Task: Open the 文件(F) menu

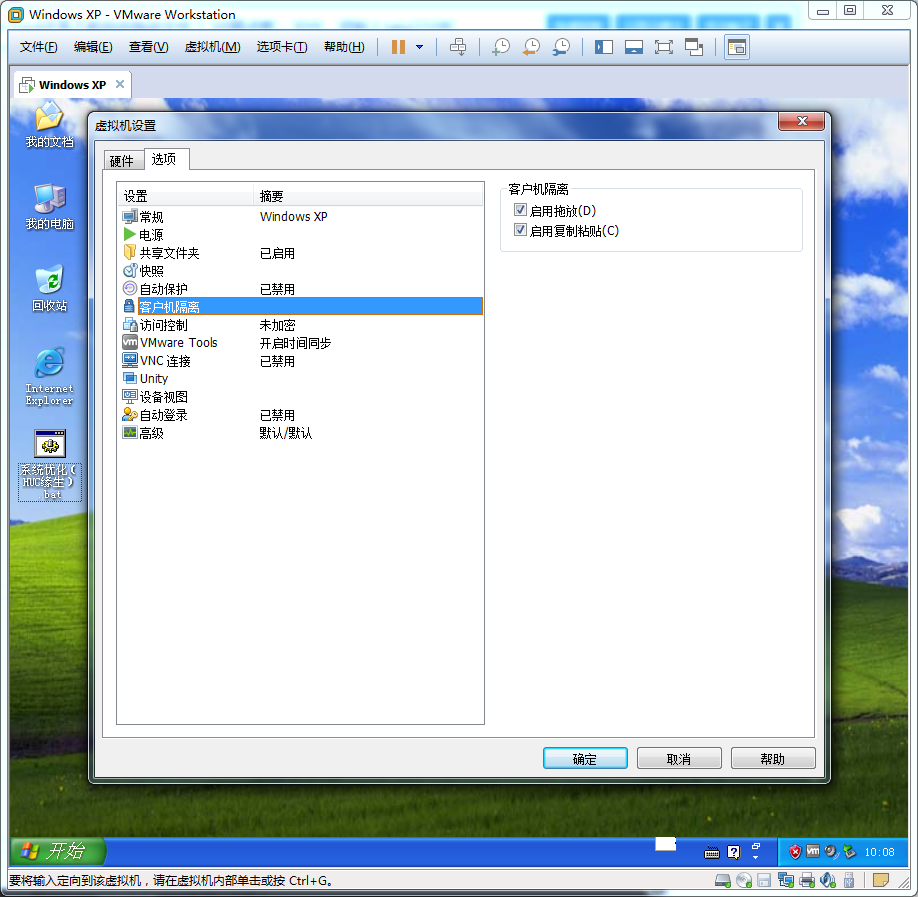Action: [39, 47]
